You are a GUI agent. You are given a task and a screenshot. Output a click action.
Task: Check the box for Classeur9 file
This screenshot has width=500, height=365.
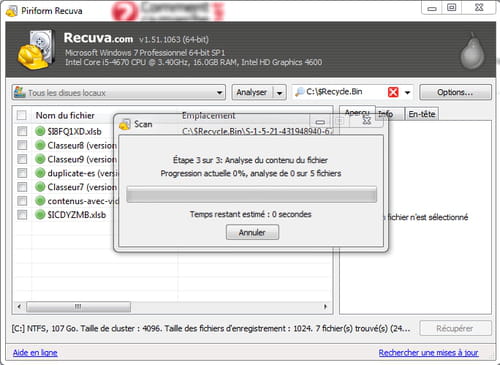click(x=22, y=159)
